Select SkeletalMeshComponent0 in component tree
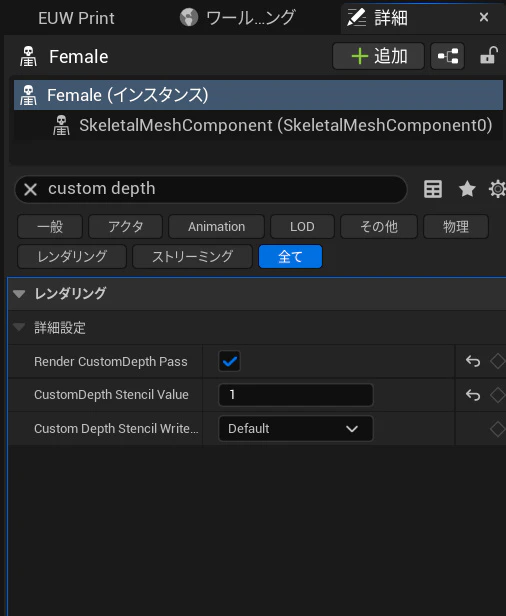Viewport: 506px width, 616px height. [x=273, y=125]
